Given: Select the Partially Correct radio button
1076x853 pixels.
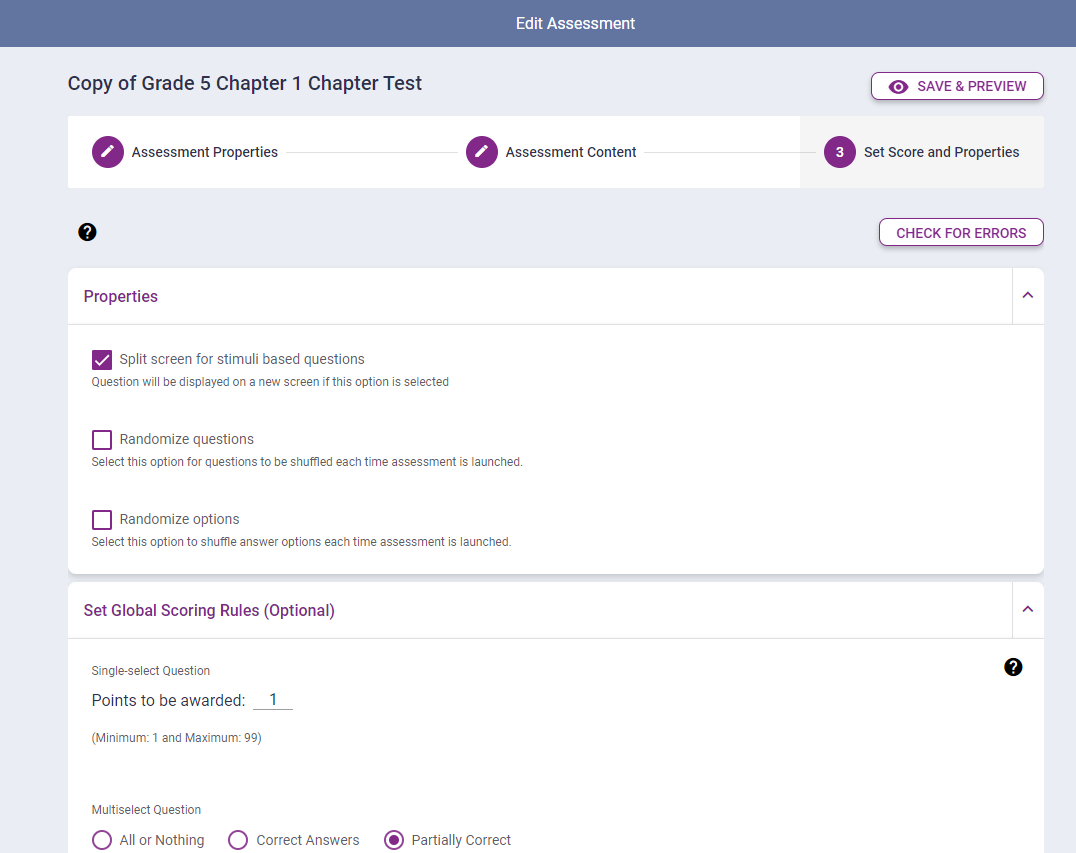Looking at the screenshot, I should [x=394, y=840].
